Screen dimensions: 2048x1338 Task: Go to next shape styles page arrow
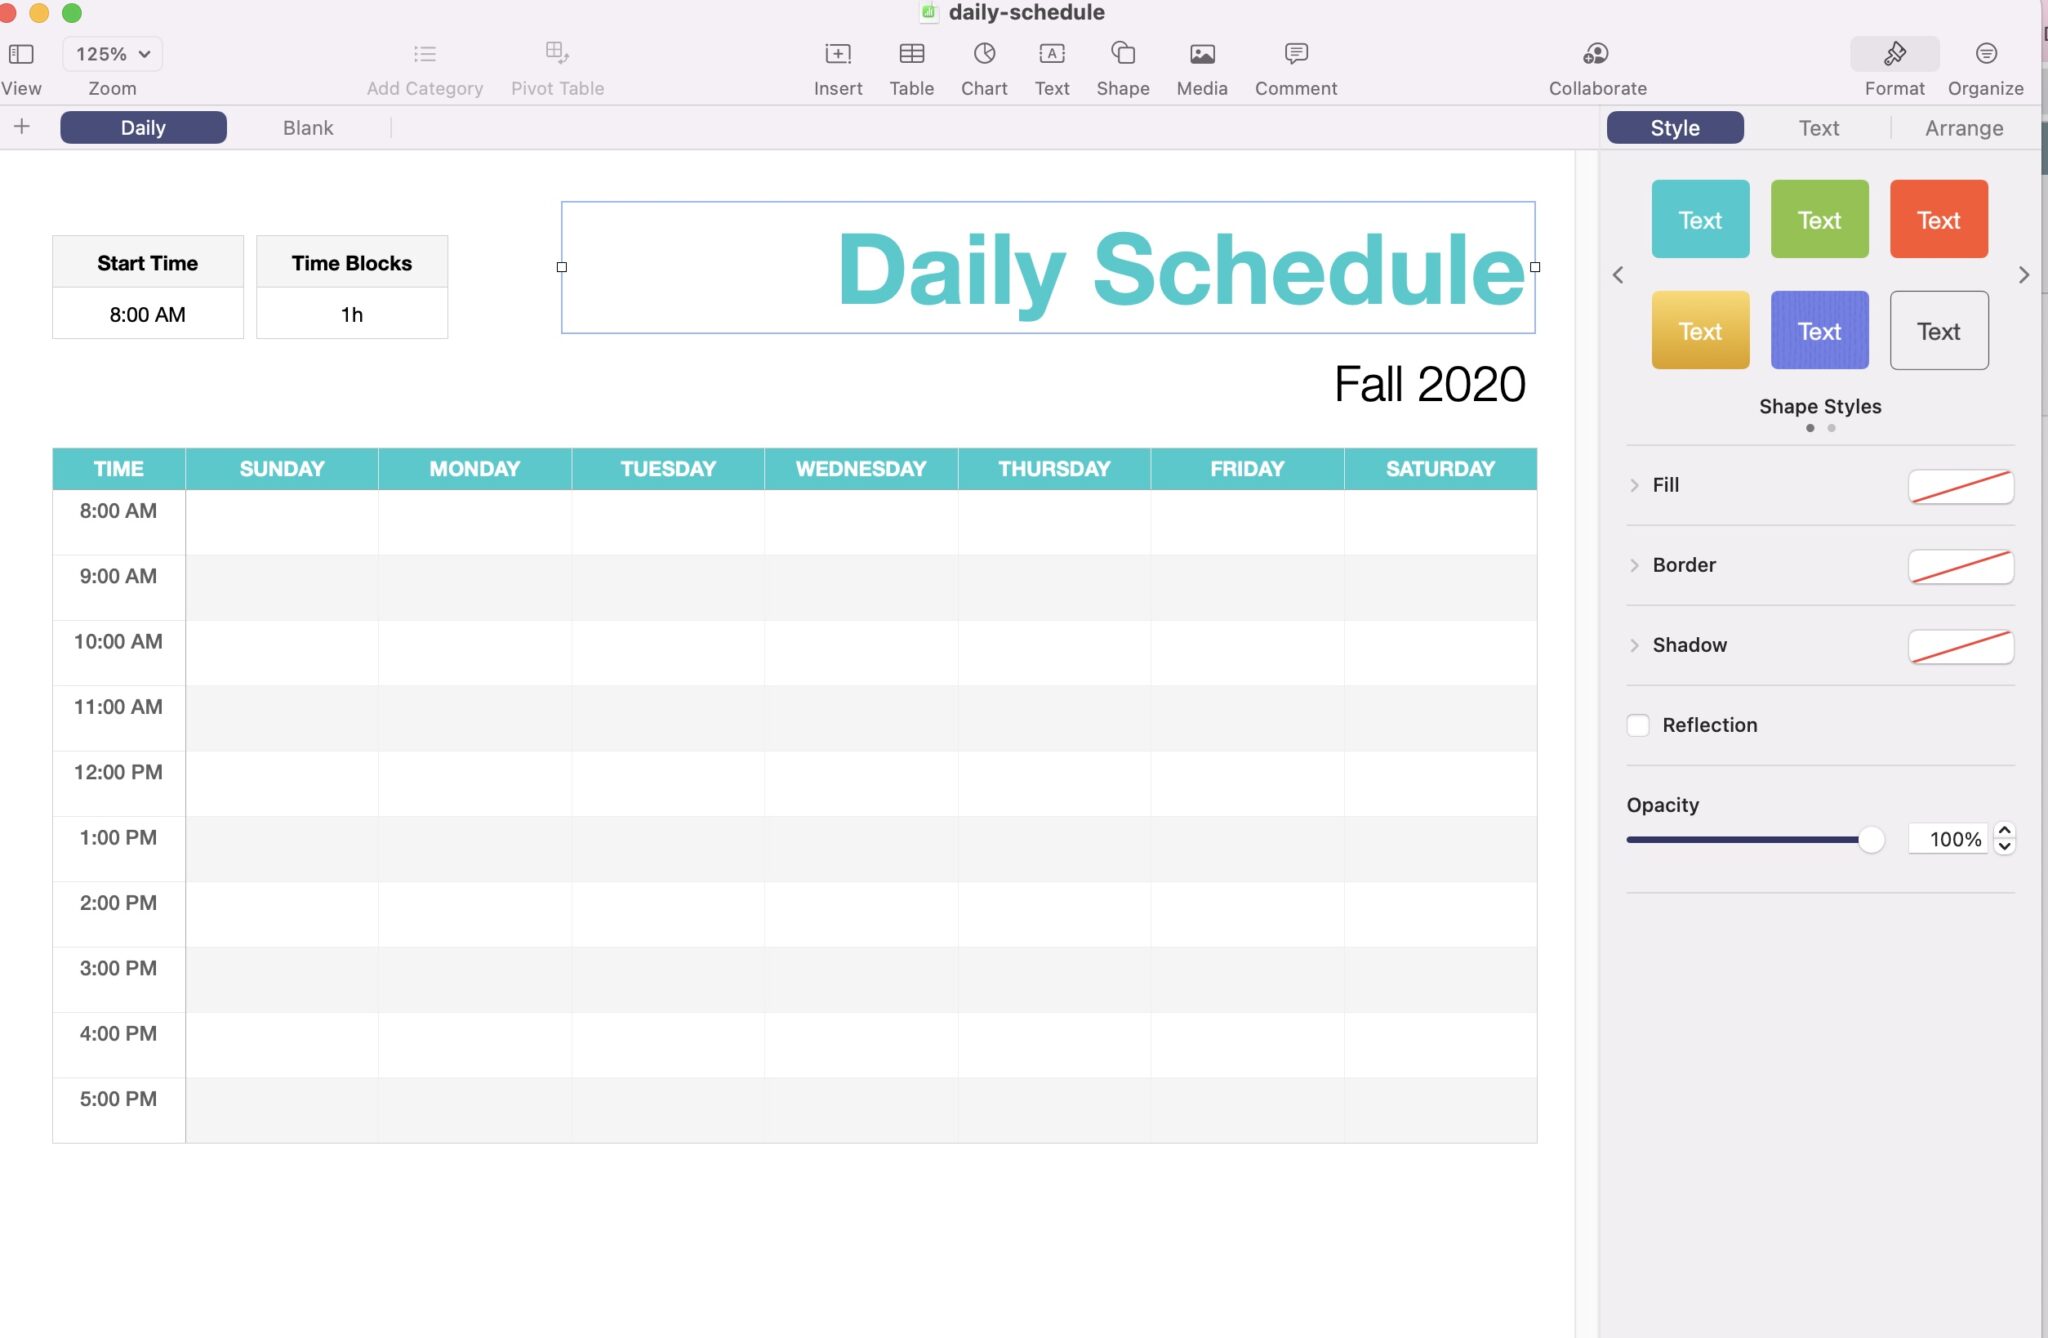(x=2024, y=274)
